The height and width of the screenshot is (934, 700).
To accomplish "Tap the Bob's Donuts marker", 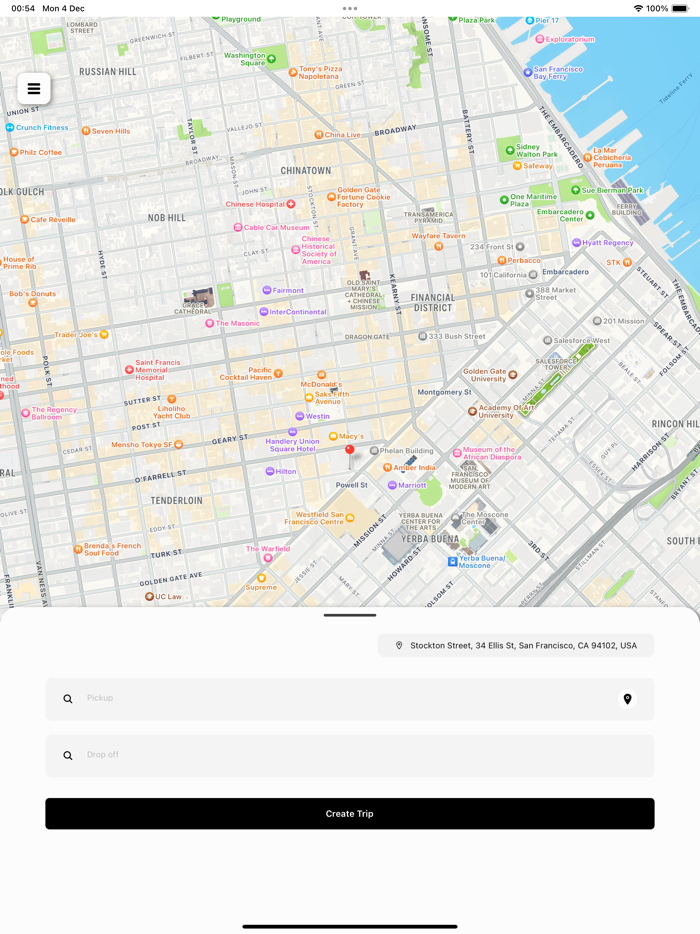I will pos(33,303).
